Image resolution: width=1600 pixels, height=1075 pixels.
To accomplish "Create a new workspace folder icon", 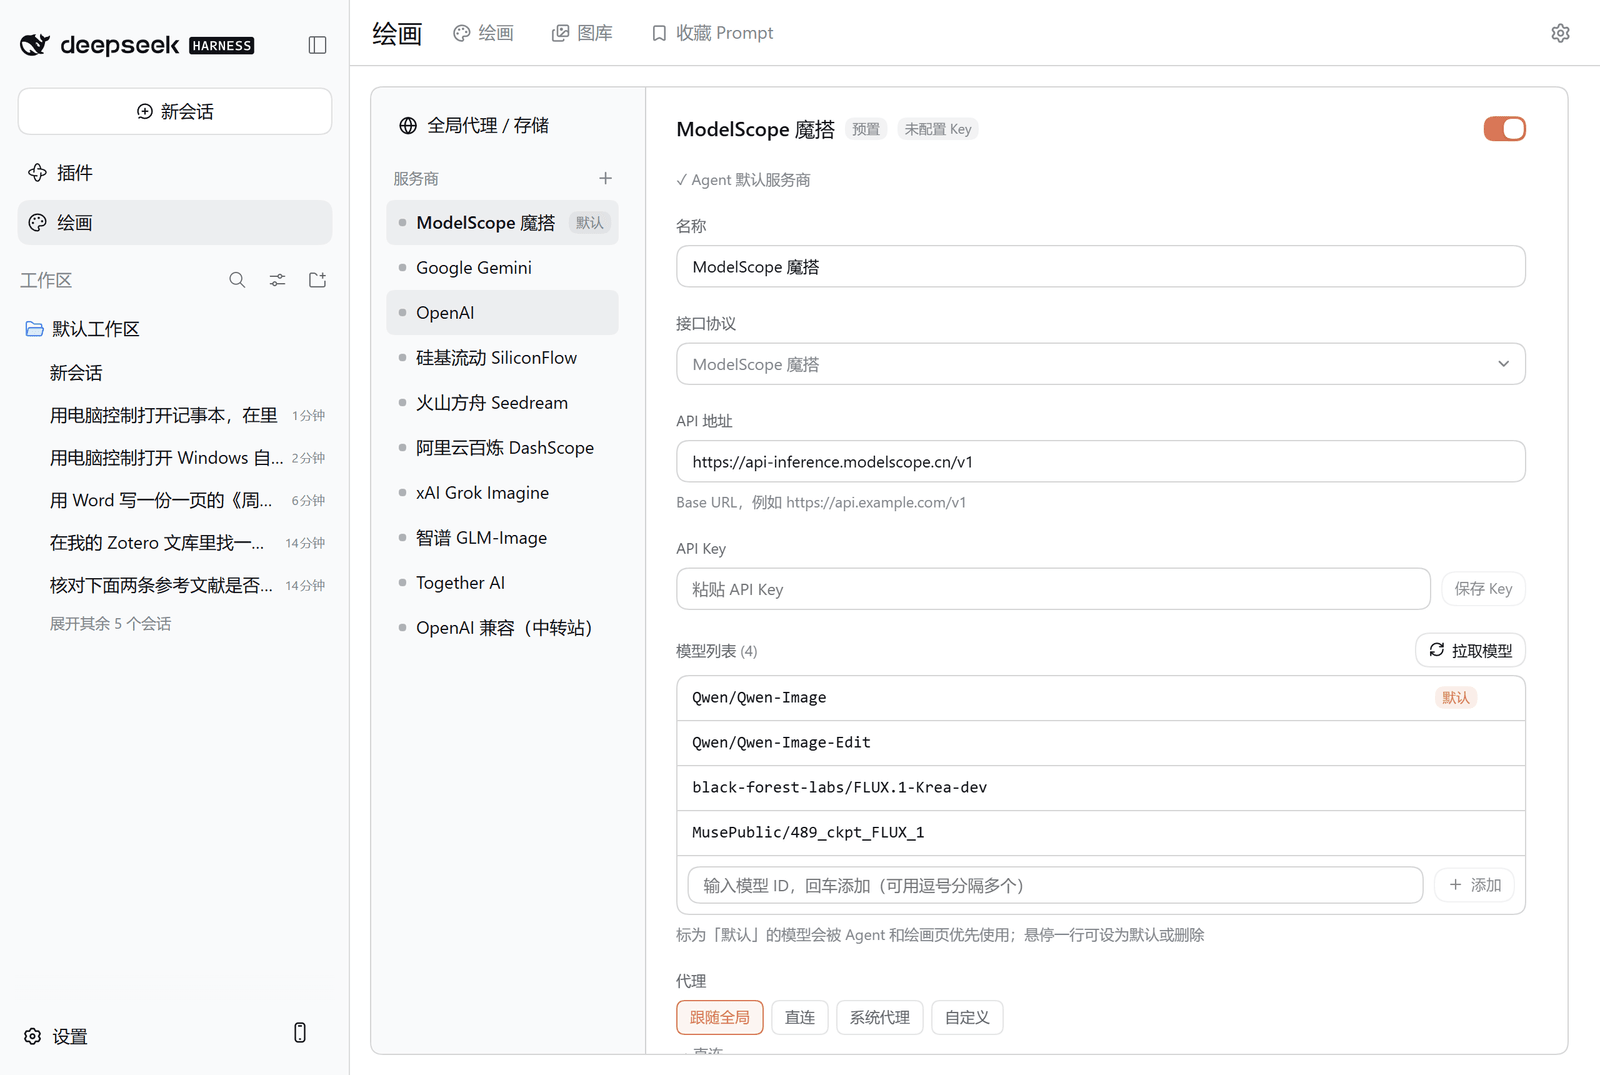I will tap(317, 280).
